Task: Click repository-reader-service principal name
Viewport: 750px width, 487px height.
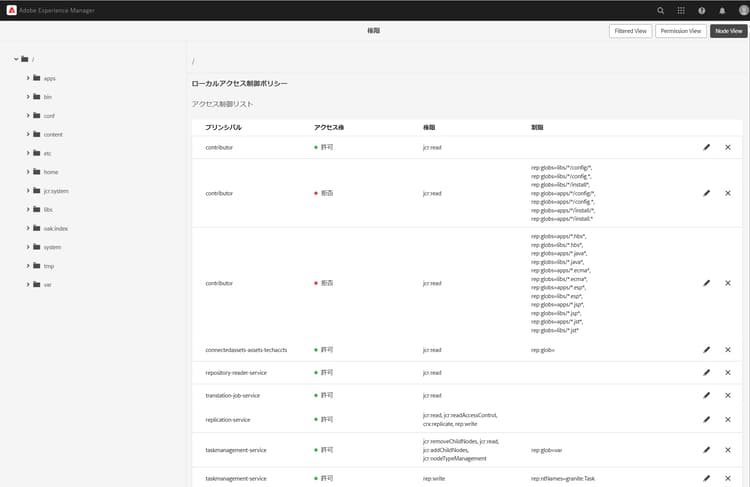Action: (236, 373)
